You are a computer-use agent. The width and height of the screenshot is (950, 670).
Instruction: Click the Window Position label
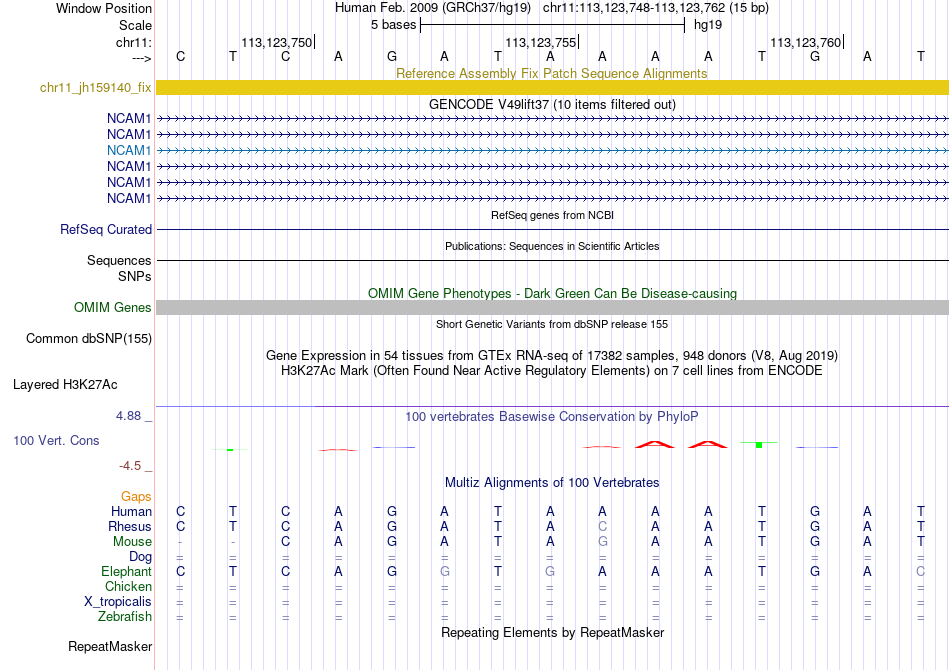pyautogui.click(x=104, y=8)
